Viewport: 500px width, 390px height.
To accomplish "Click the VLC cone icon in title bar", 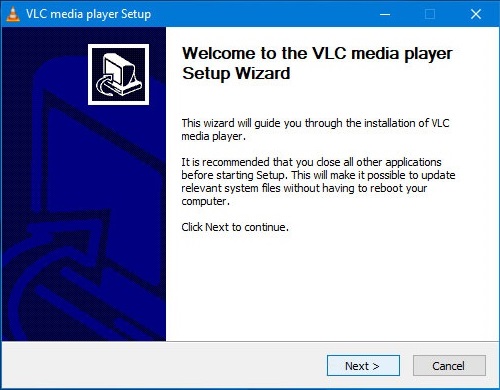I will tap(13, 14).
